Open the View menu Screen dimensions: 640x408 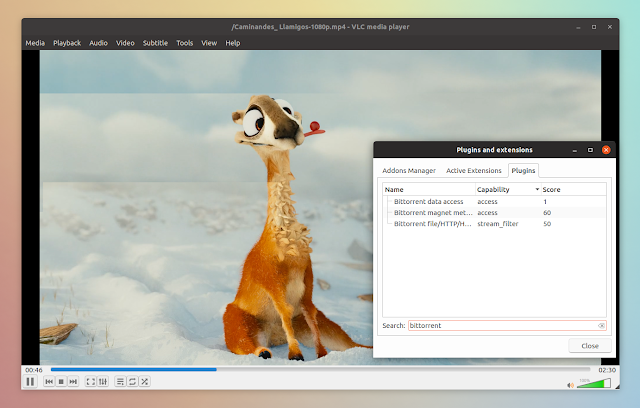[209, 43]
